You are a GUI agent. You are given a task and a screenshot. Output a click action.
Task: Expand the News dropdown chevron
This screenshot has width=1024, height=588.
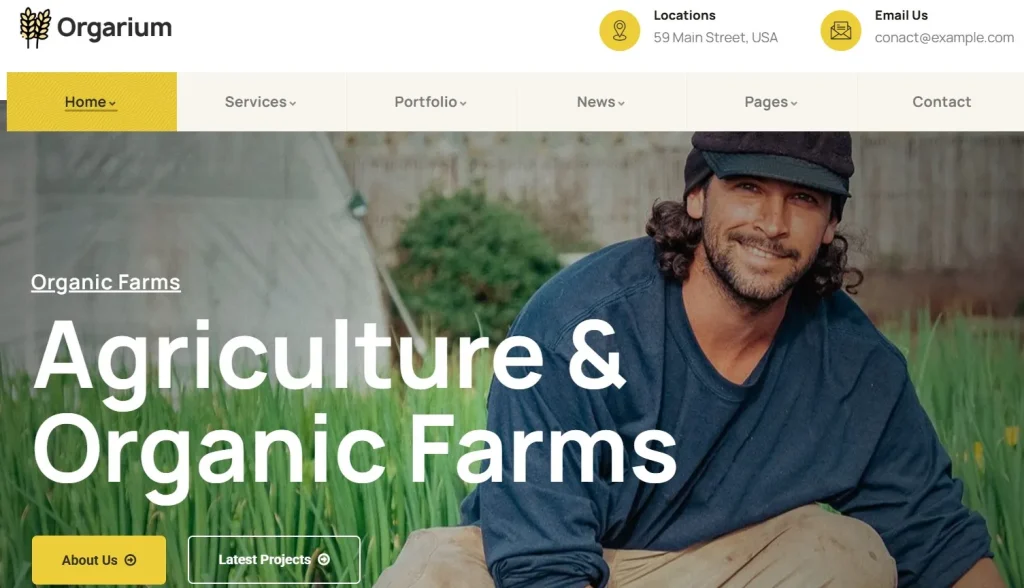point(621,103)
